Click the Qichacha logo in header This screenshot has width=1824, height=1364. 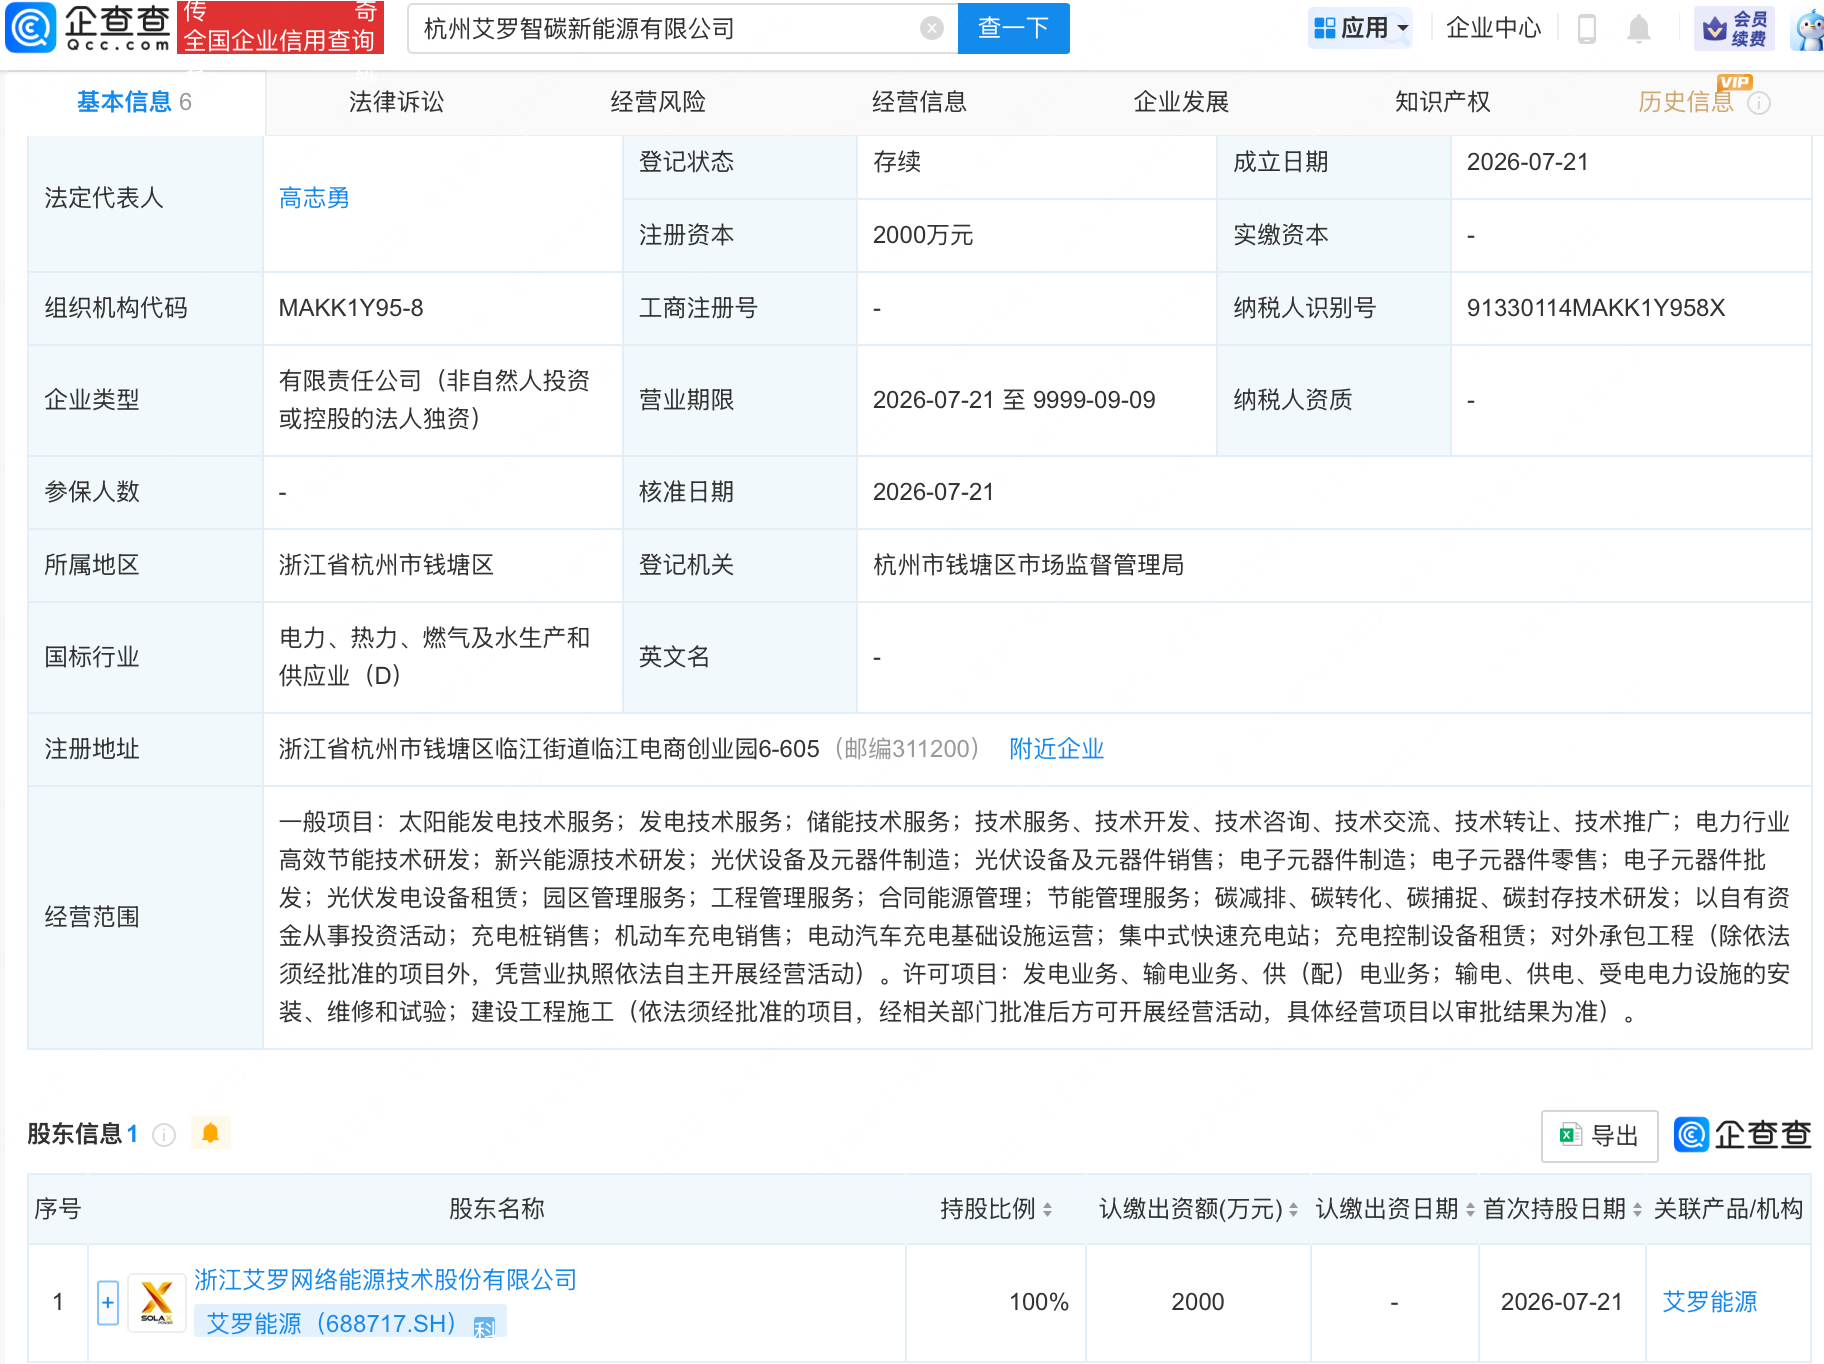click(88, 27)
